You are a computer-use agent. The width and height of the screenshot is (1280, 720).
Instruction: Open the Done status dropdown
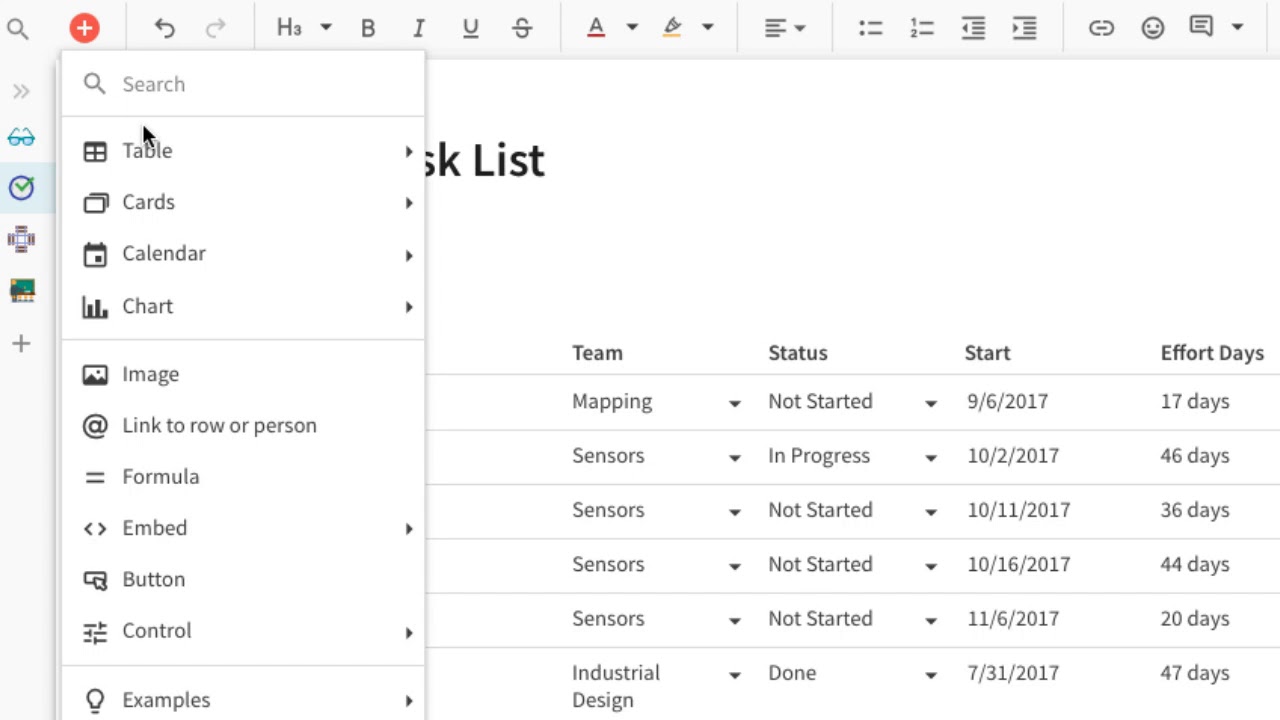[930, 675]
